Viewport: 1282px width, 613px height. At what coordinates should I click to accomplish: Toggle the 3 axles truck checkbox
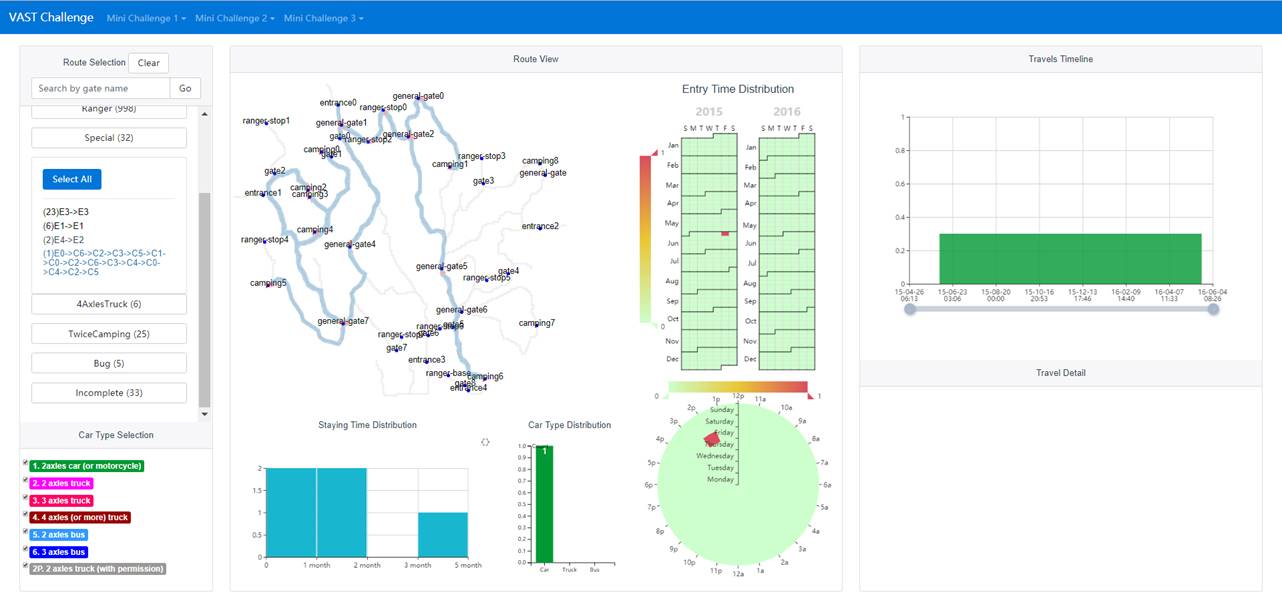click(25, 498)
